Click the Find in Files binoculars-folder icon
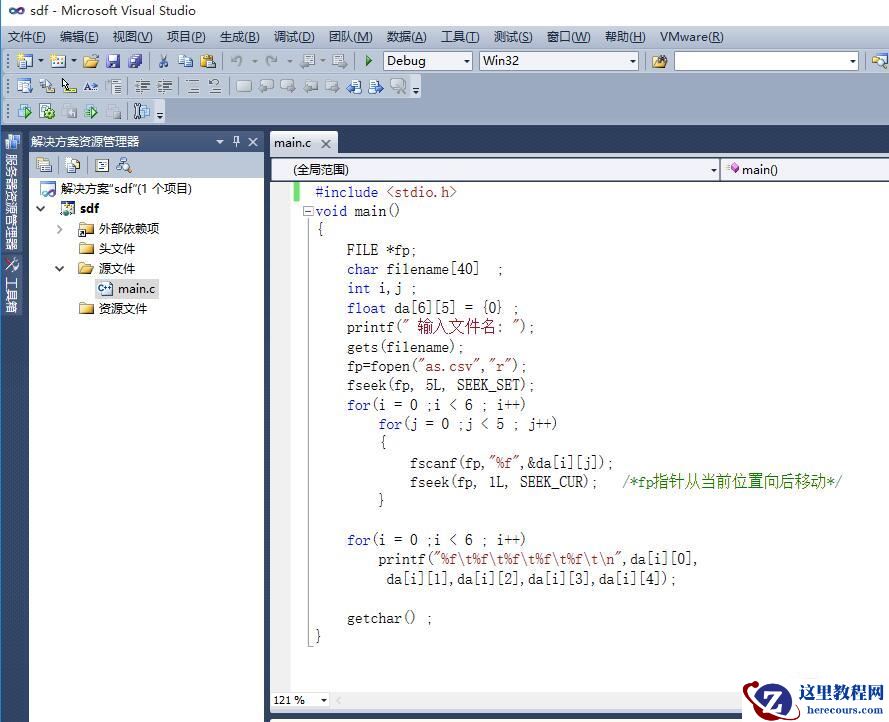Image resolution: width=889 pixels, height=722 pixels. point(659,61)
